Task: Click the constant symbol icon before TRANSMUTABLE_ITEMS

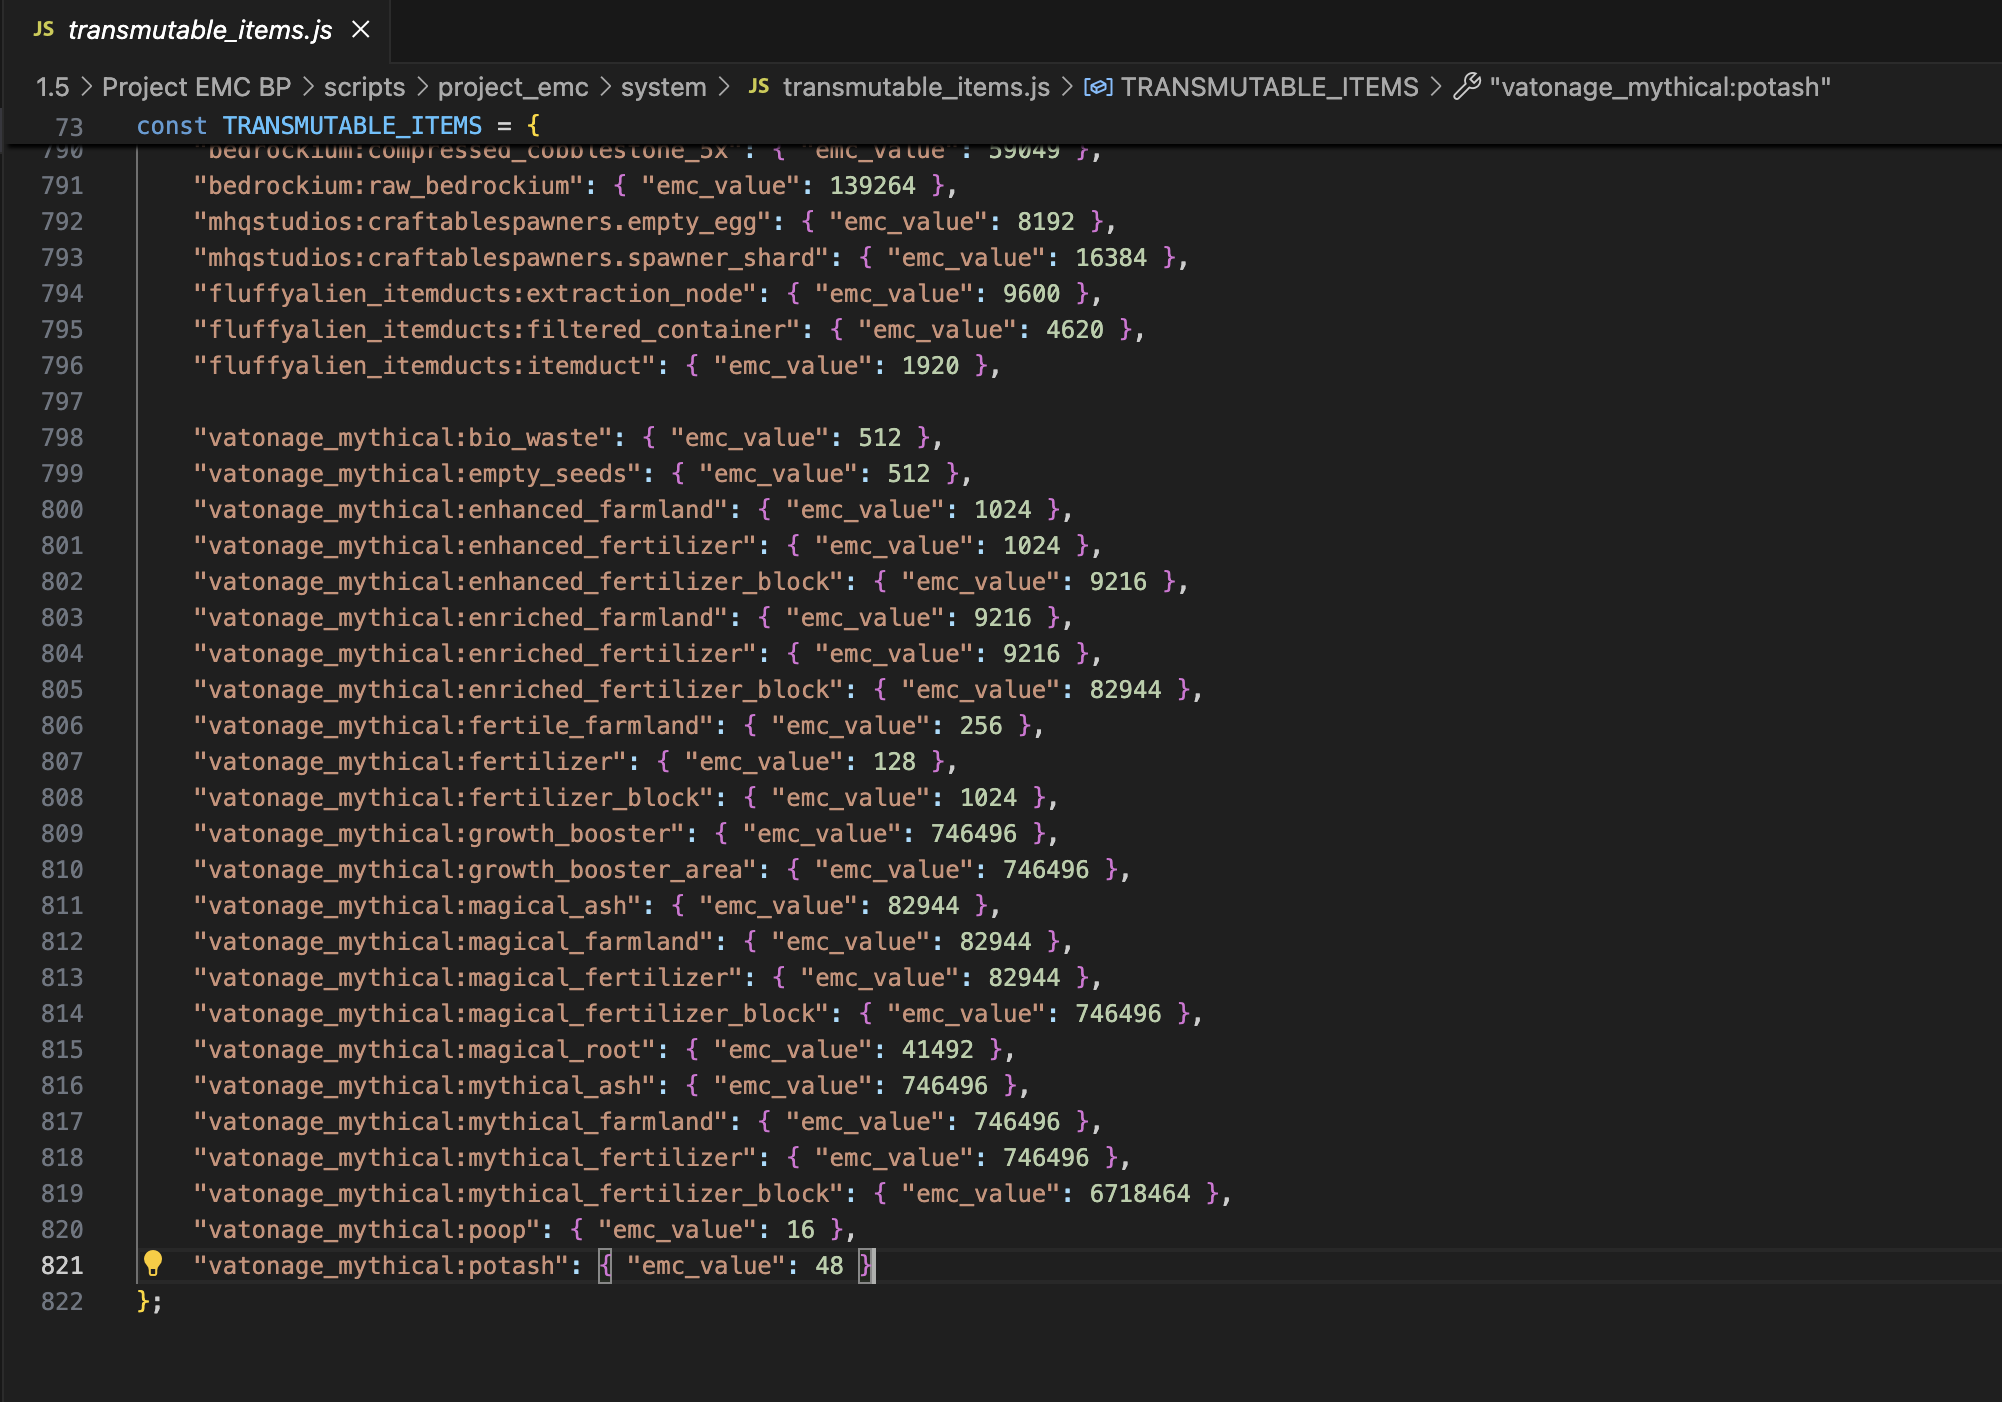Action: click(x=1098, y=87)
